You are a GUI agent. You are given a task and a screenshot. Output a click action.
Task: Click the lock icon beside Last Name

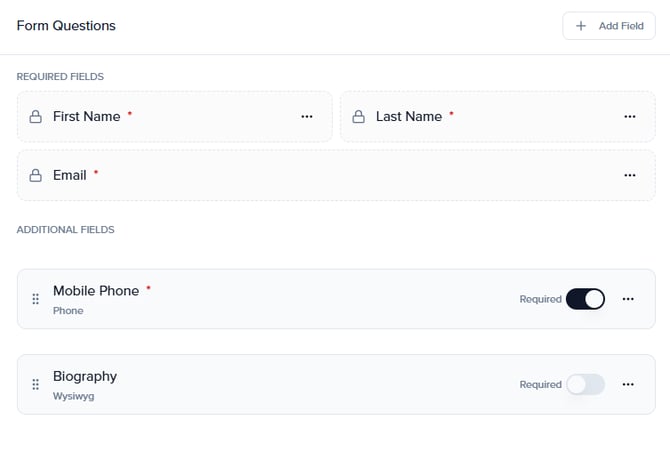[358, 117]
